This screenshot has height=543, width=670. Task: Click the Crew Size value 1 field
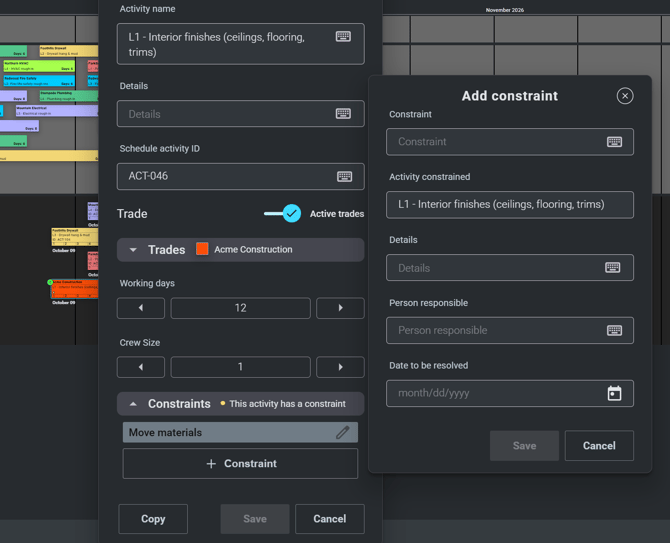[241, 367]
